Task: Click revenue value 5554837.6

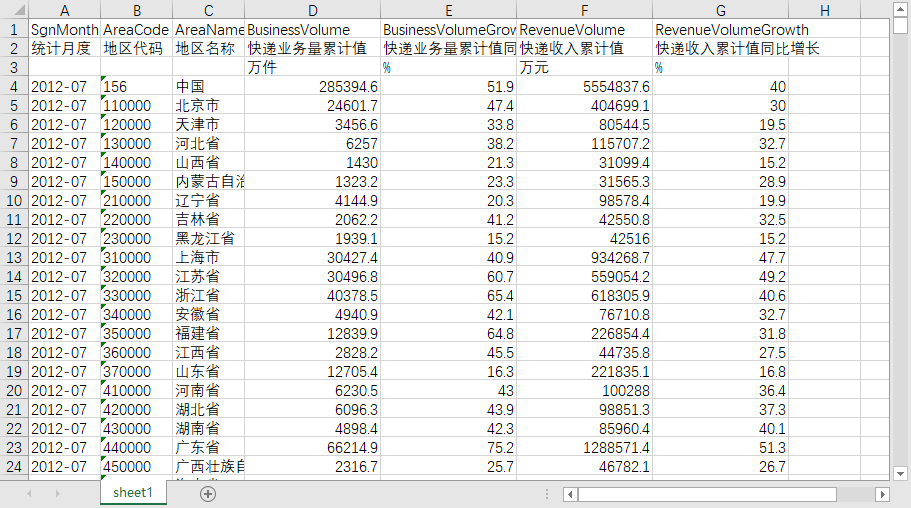Action: click(584, 87)
